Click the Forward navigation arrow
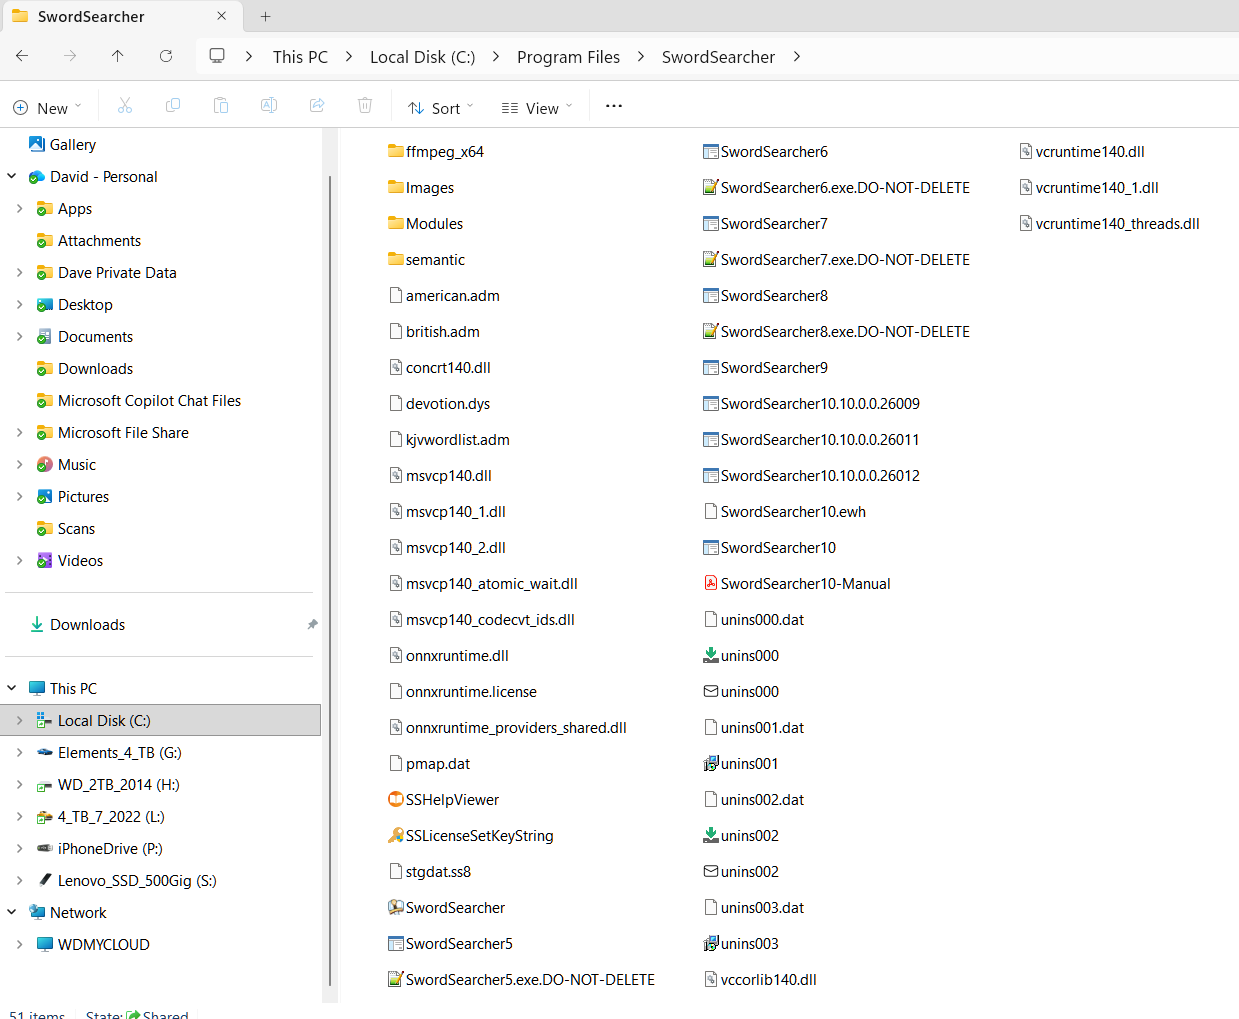The image size is (1239, 1019). (70, 56)
